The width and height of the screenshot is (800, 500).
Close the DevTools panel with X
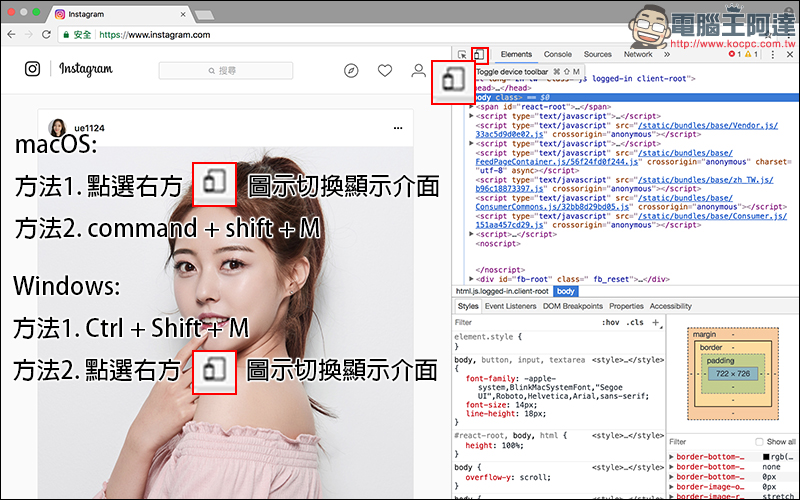(790, 54)
